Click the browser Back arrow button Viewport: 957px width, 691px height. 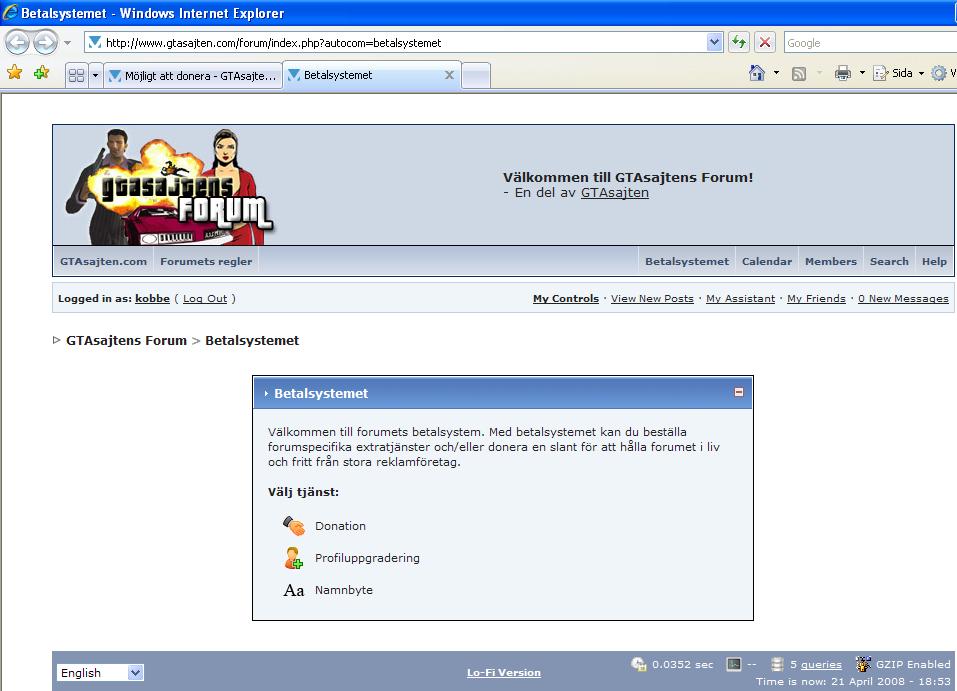(x=18, y=43)
